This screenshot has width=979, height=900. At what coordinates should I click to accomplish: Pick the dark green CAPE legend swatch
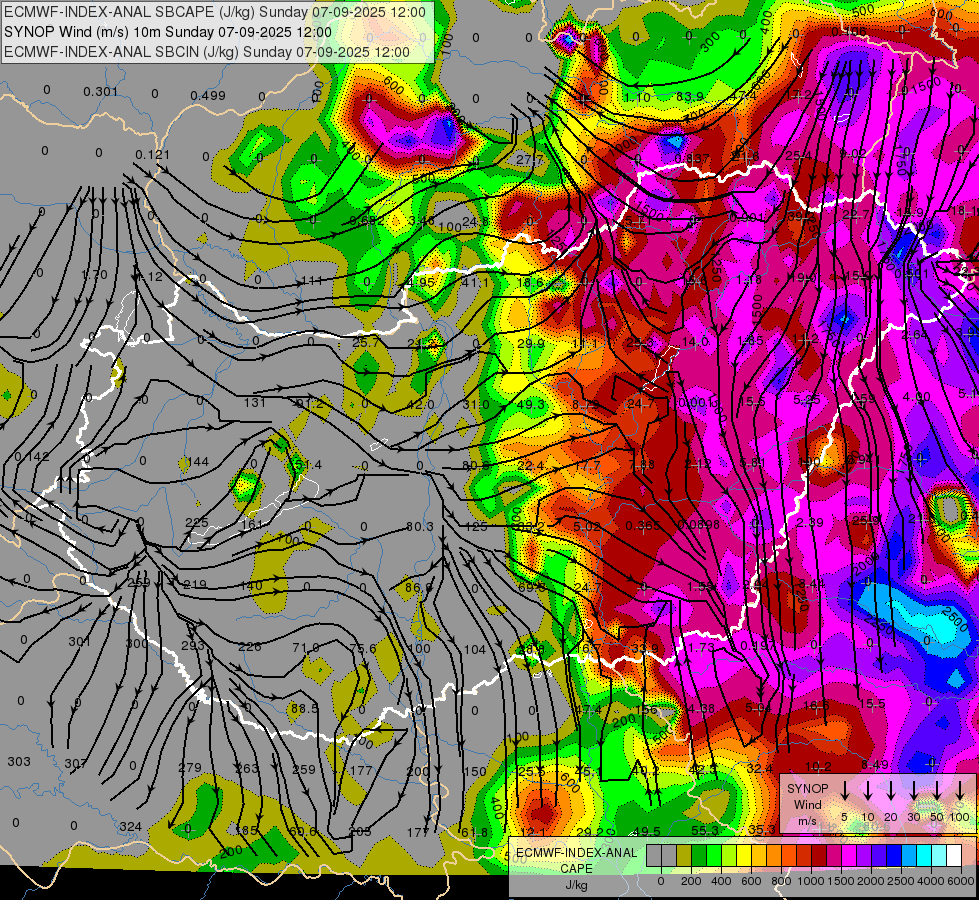point(699,856)
